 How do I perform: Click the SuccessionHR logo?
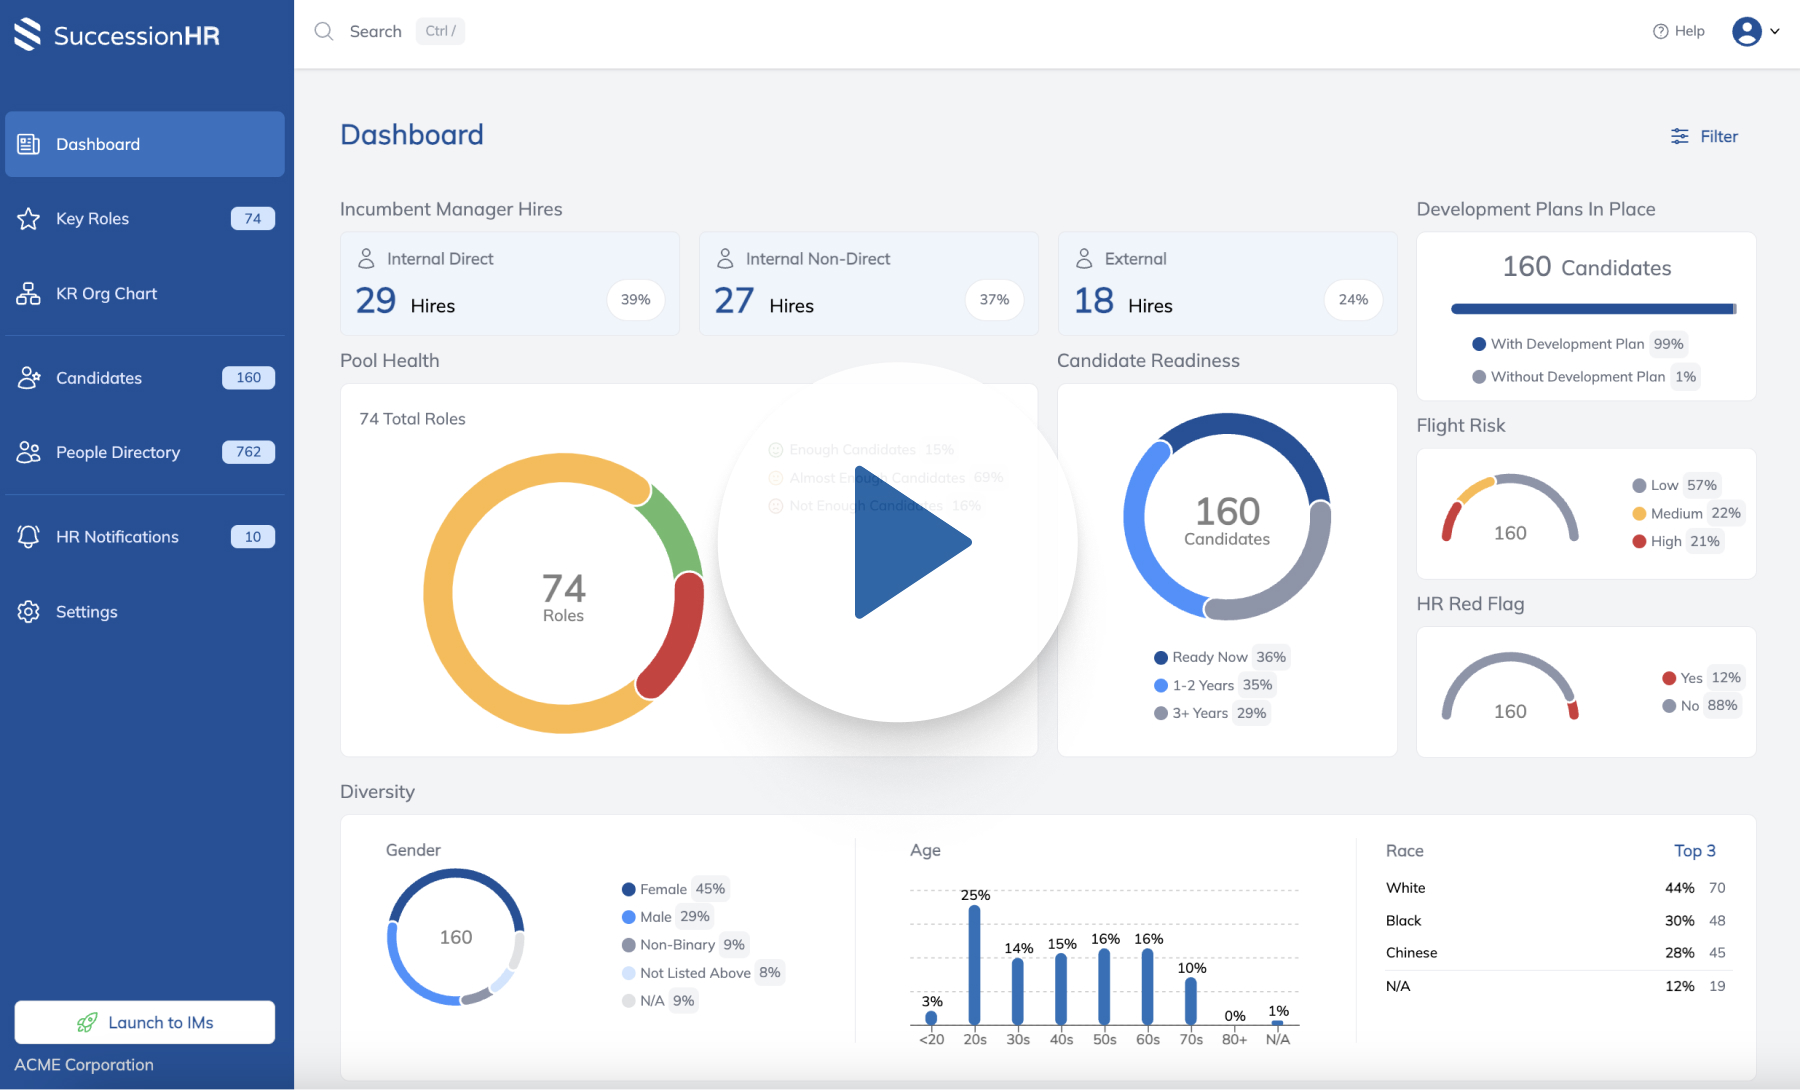pyautogui.click(x=116, y=35)
